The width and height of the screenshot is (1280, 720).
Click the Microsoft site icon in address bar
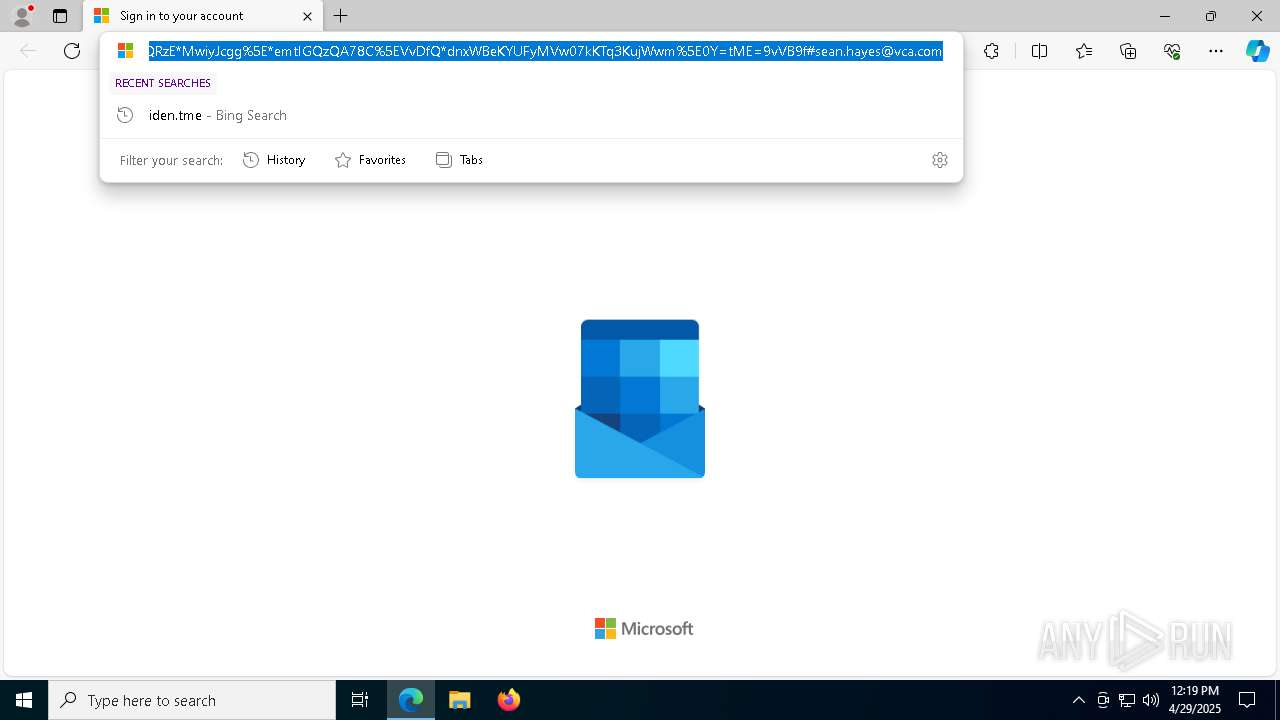point(125,51)
